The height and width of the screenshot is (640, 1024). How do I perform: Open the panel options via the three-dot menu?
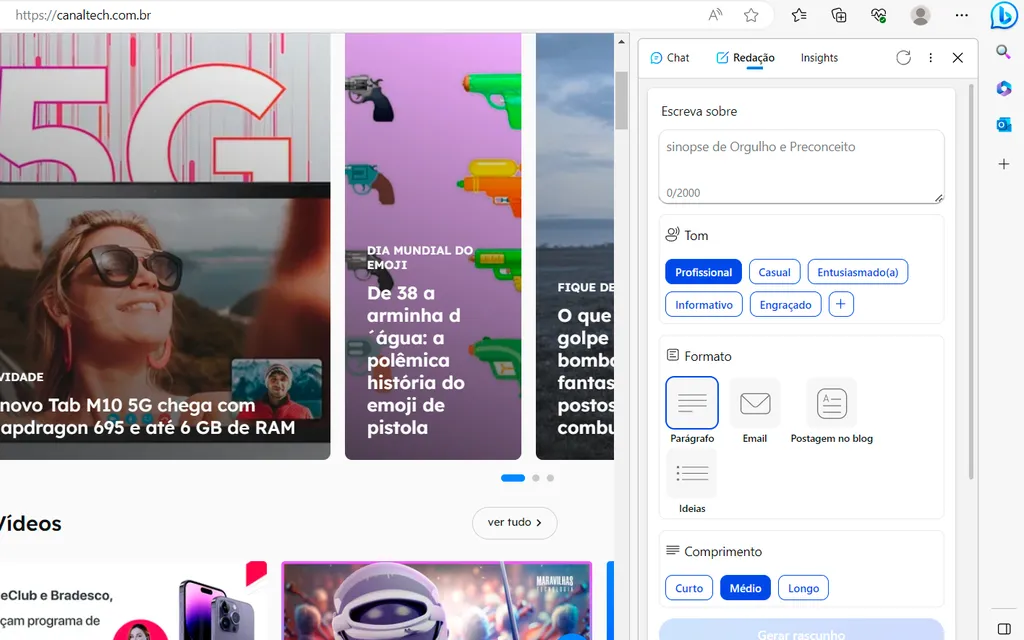tap(931, 57)
